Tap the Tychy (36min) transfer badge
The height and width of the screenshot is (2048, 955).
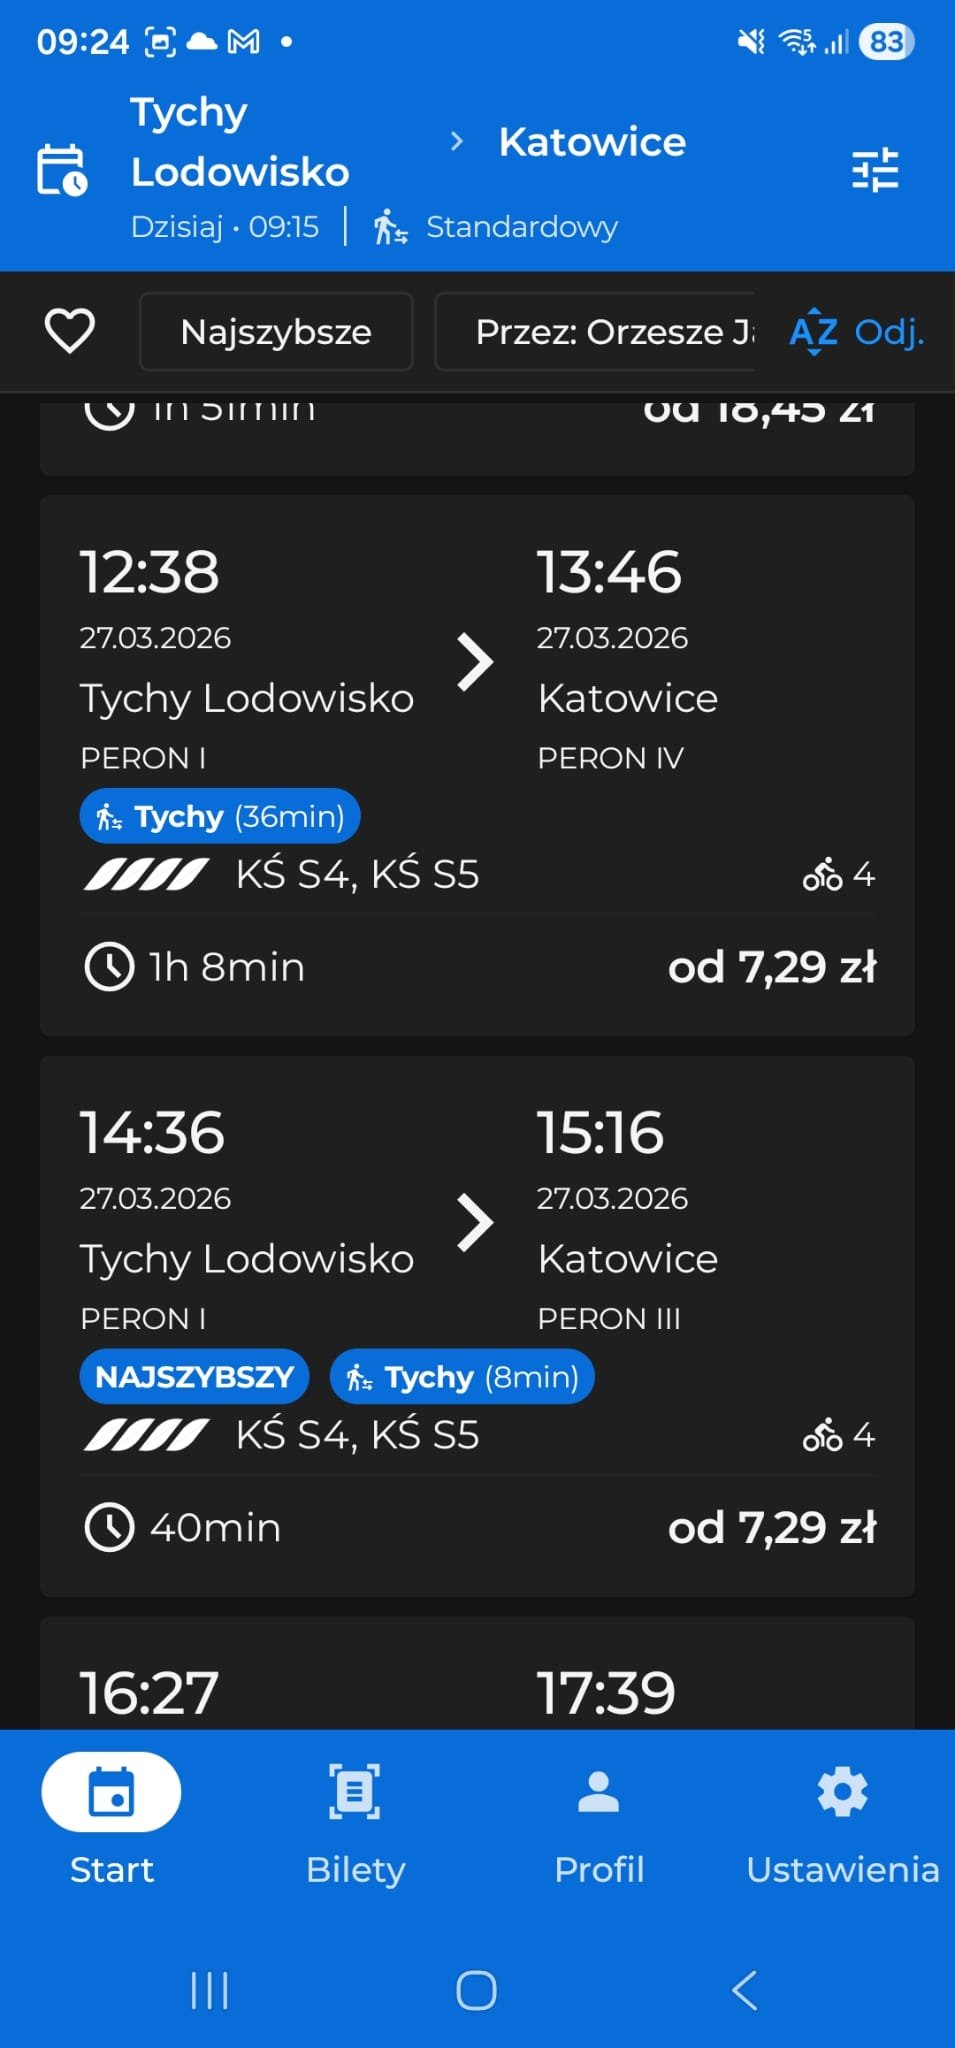(x=220, y=817)
